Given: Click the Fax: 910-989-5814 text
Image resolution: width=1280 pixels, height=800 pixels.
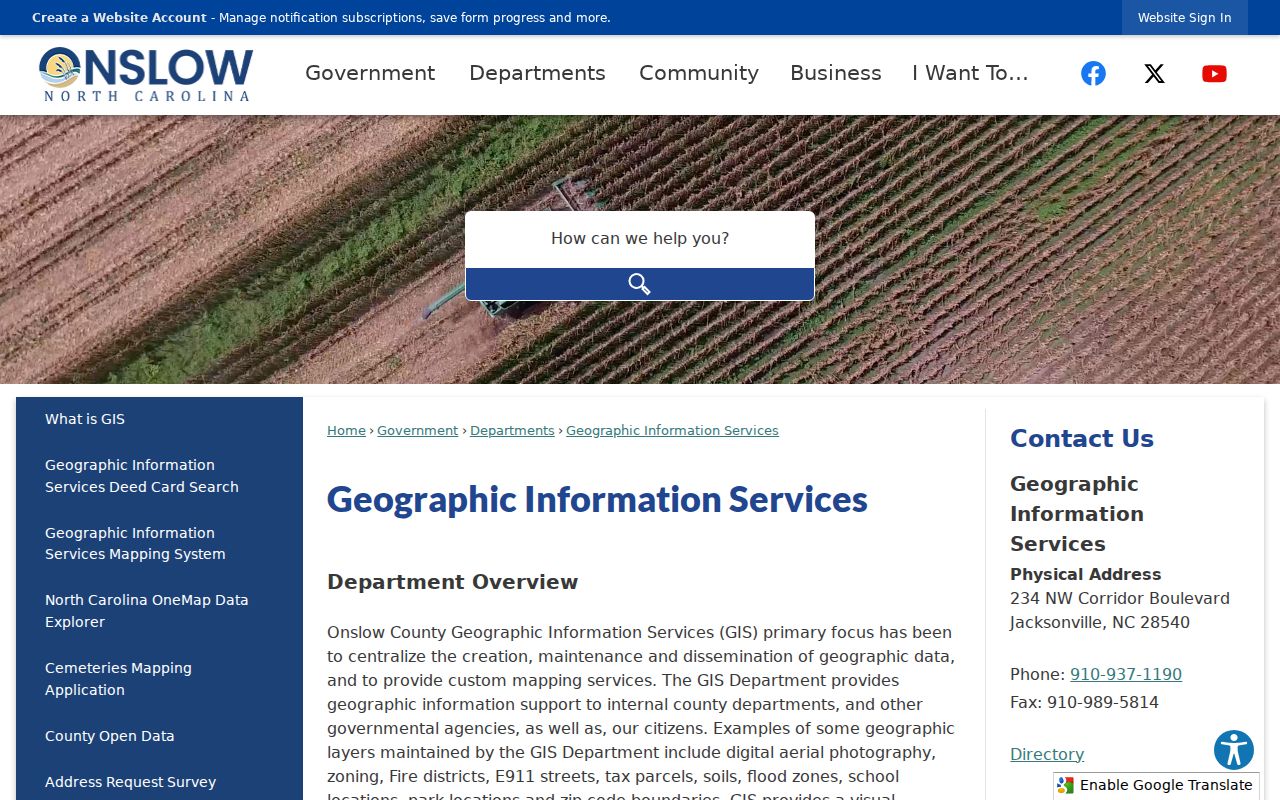Looking at the screenshot, I should click(x=1084, y=702).
